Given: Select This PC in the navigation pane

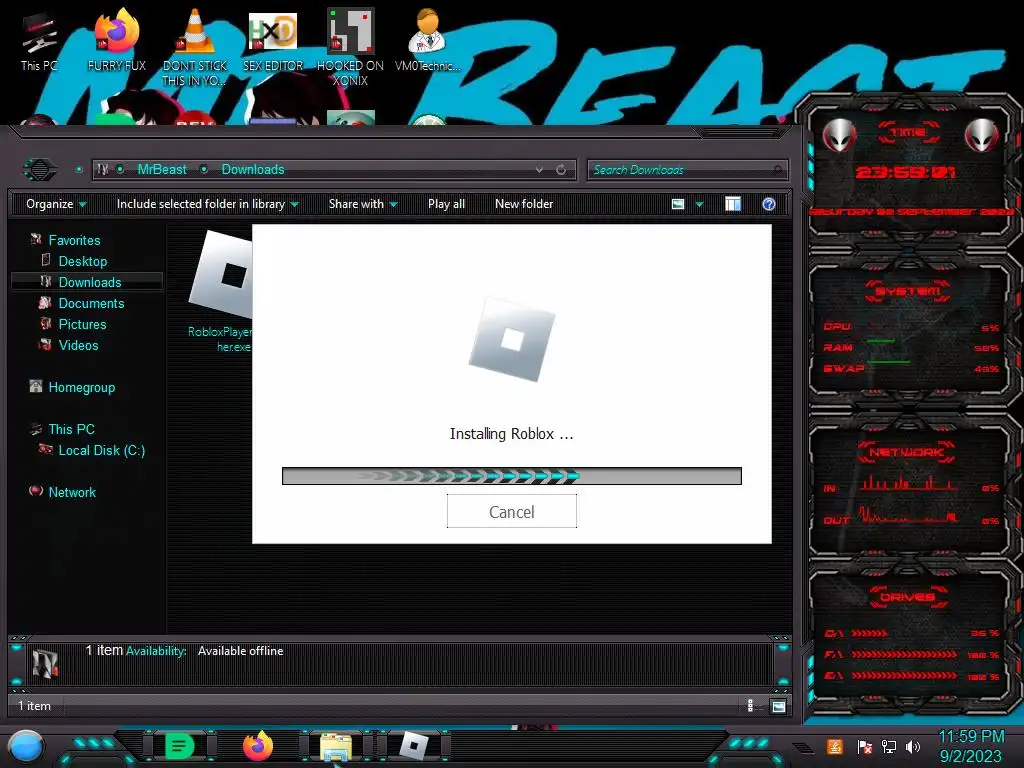Looking at the screenshot, I should click(63, 429).
